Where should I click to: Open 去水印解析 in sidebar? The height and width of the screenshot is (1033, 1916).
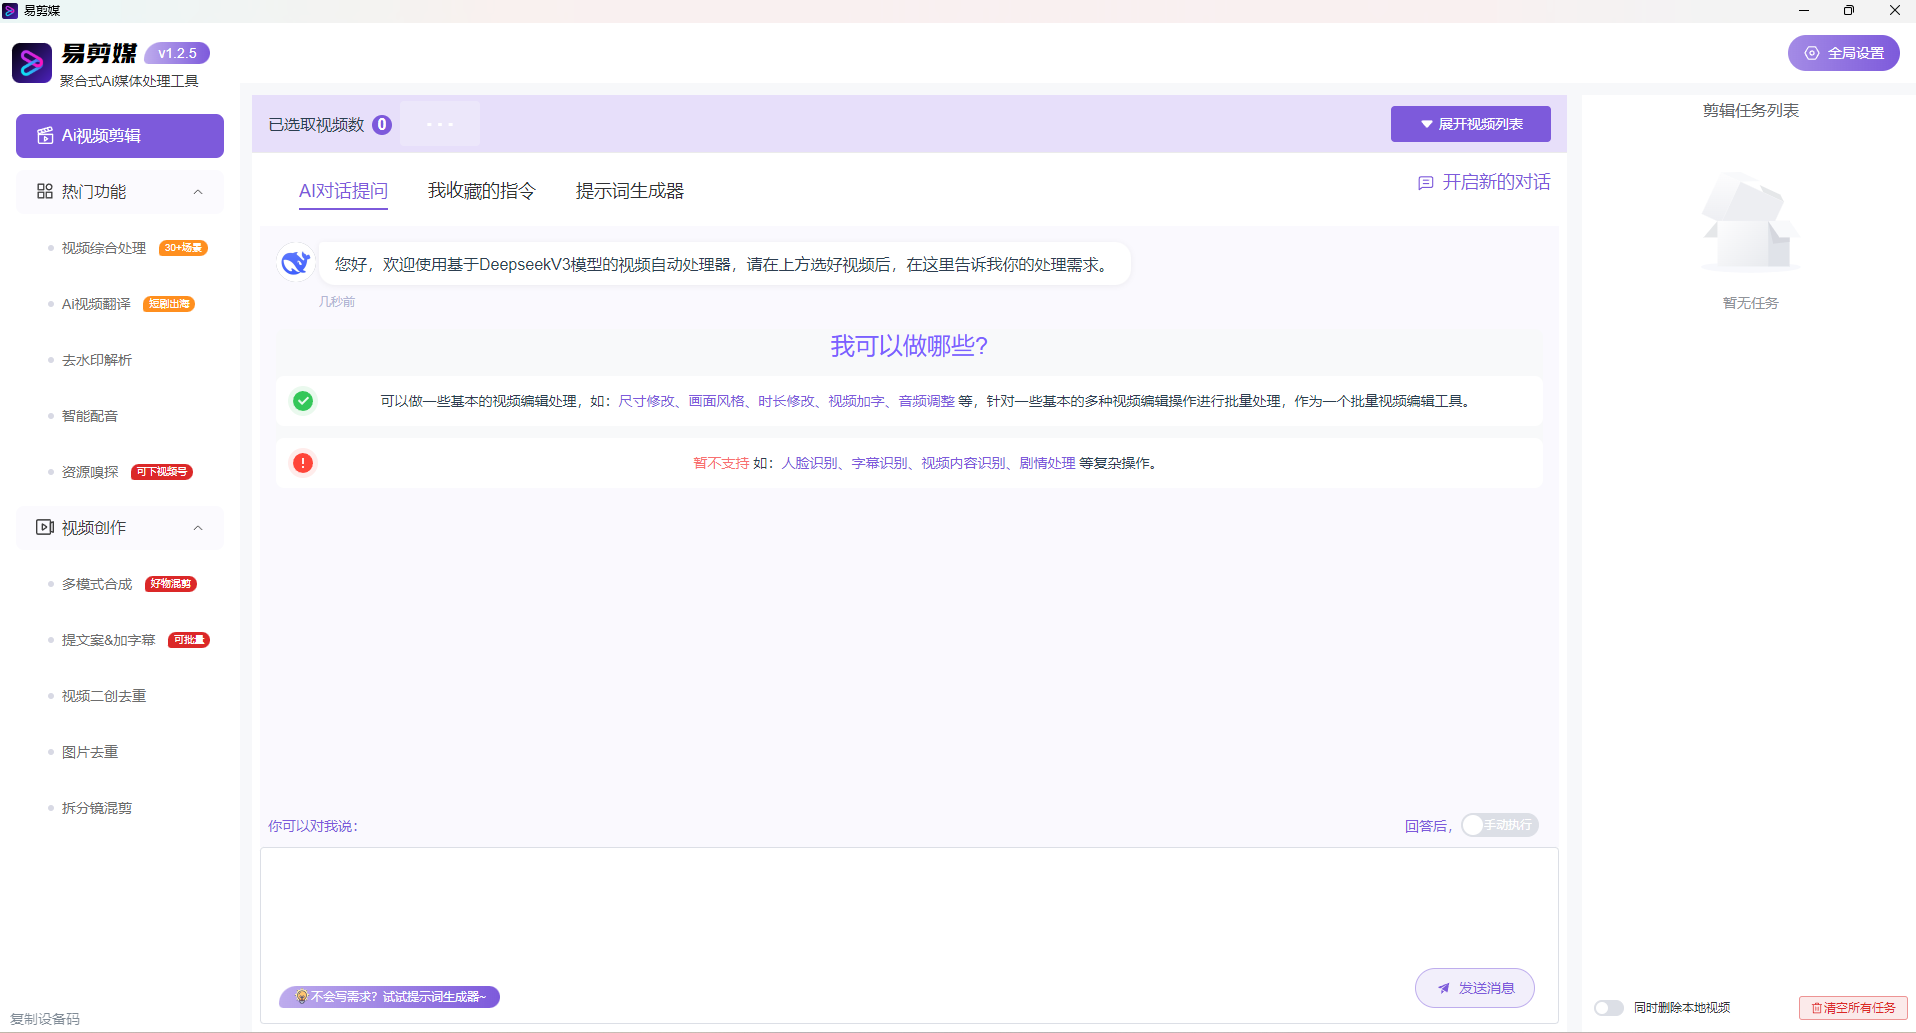pyautogui.click(x=97, y=360)
